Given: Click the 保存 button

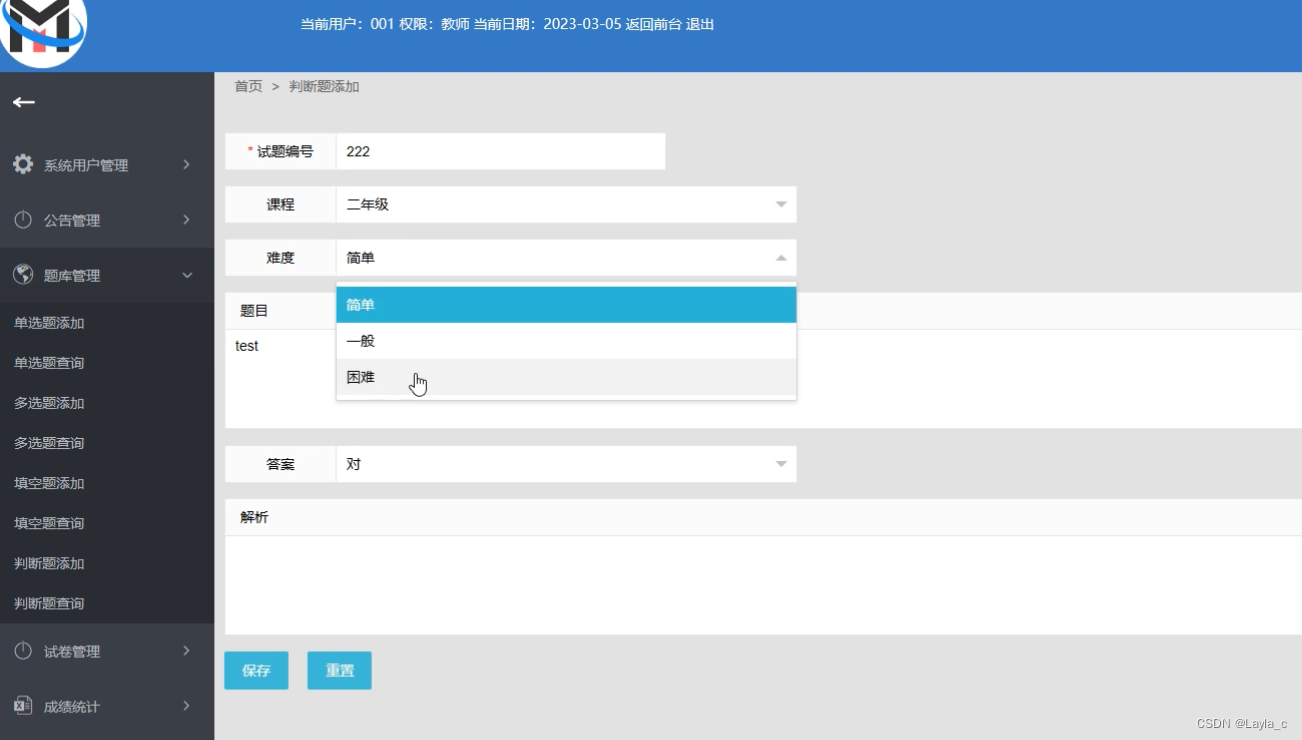Looking at the screenshot, I should click(x=256, y=670).
